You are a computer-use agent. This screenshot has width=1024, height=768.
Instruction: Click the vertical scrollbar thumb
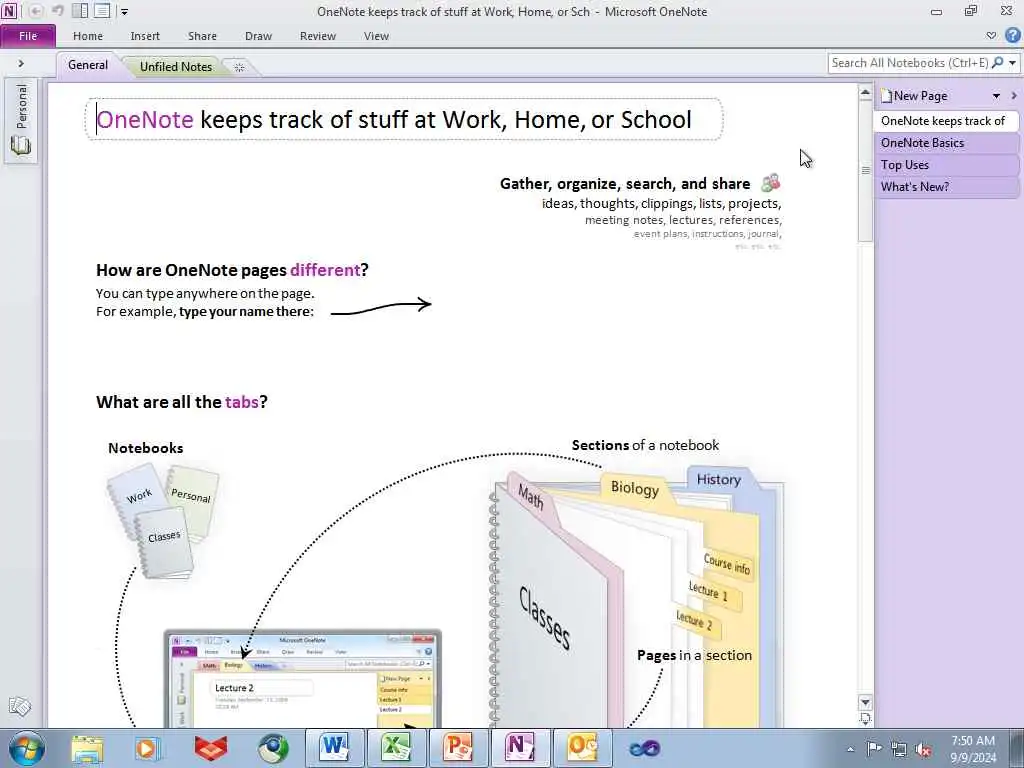click(x=865, y=171)
